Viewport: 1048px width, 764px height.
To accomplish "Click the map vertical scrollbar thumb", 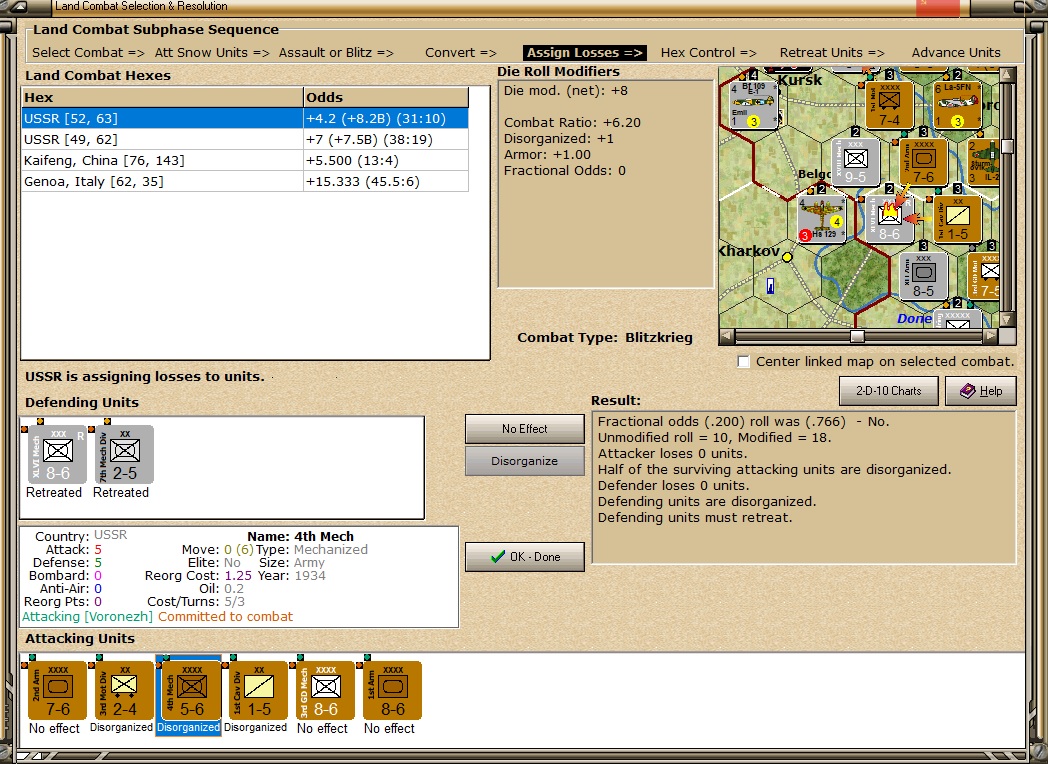I will (1007, 146).
